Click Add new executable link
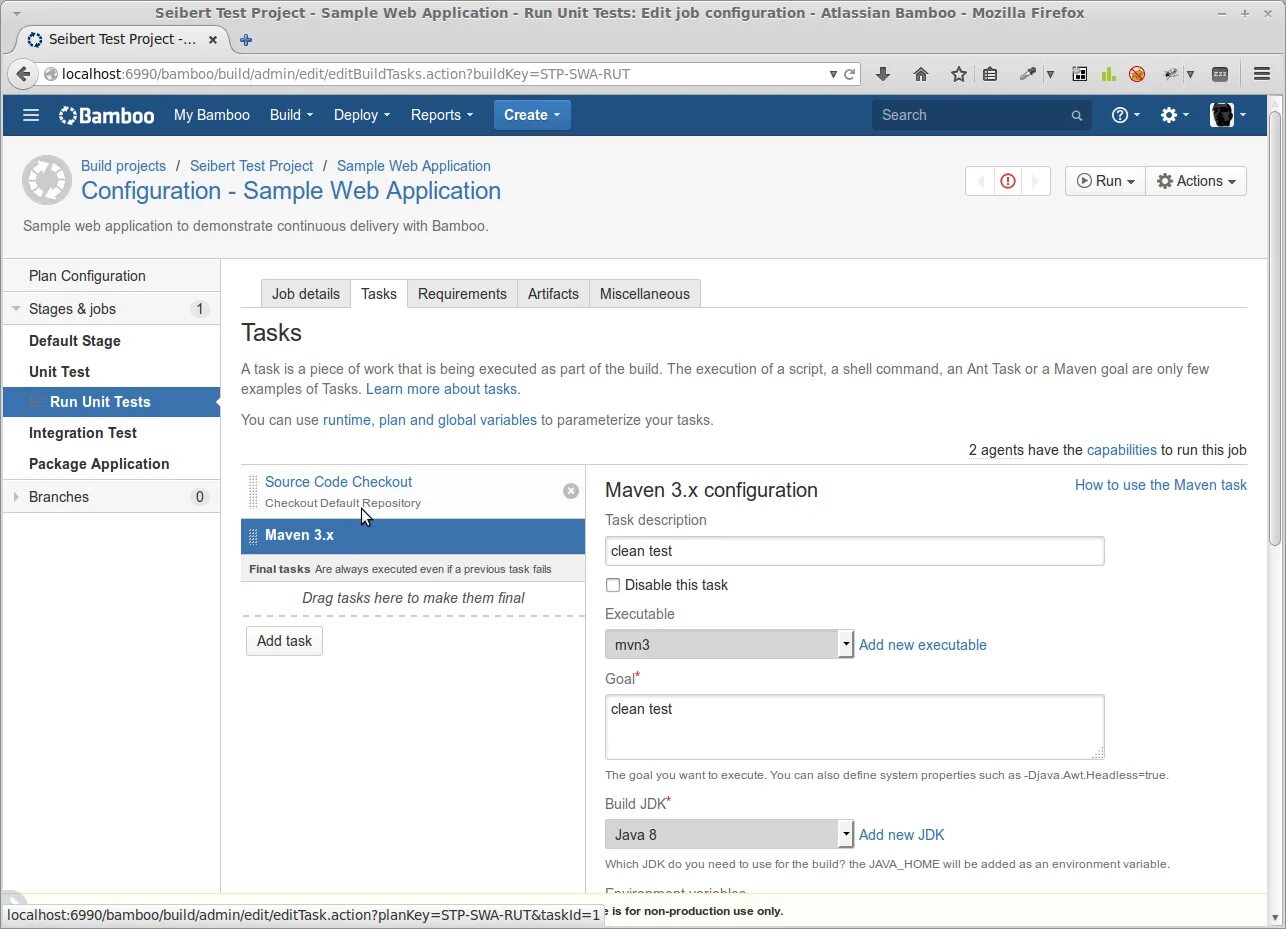Viewport: 1286px width, 929px height. (922, 645)
